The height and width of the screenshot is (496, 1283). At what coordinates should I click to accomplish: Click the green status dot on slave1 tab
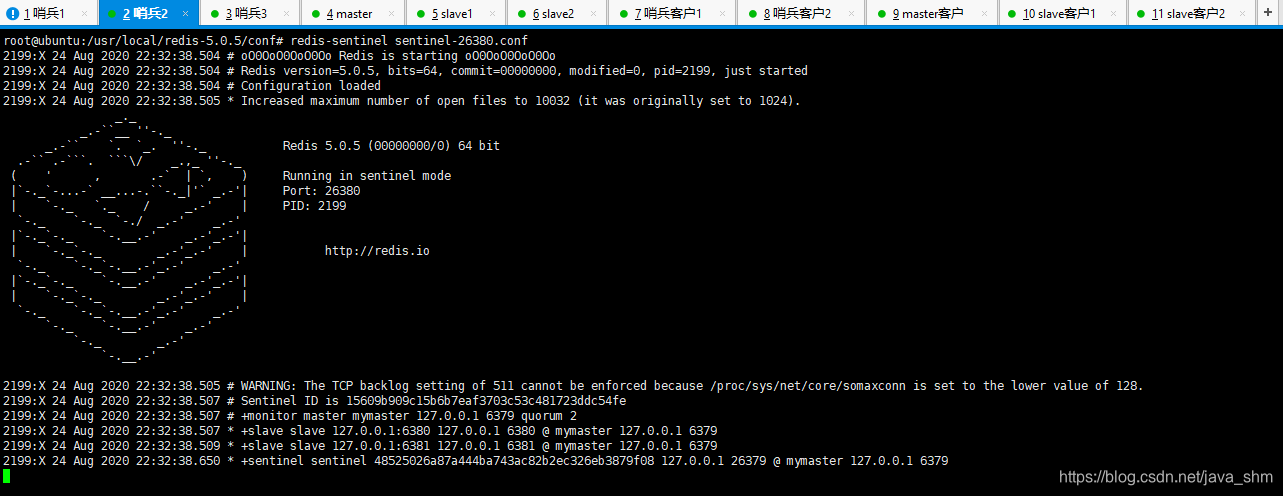(x=420, y=14)
